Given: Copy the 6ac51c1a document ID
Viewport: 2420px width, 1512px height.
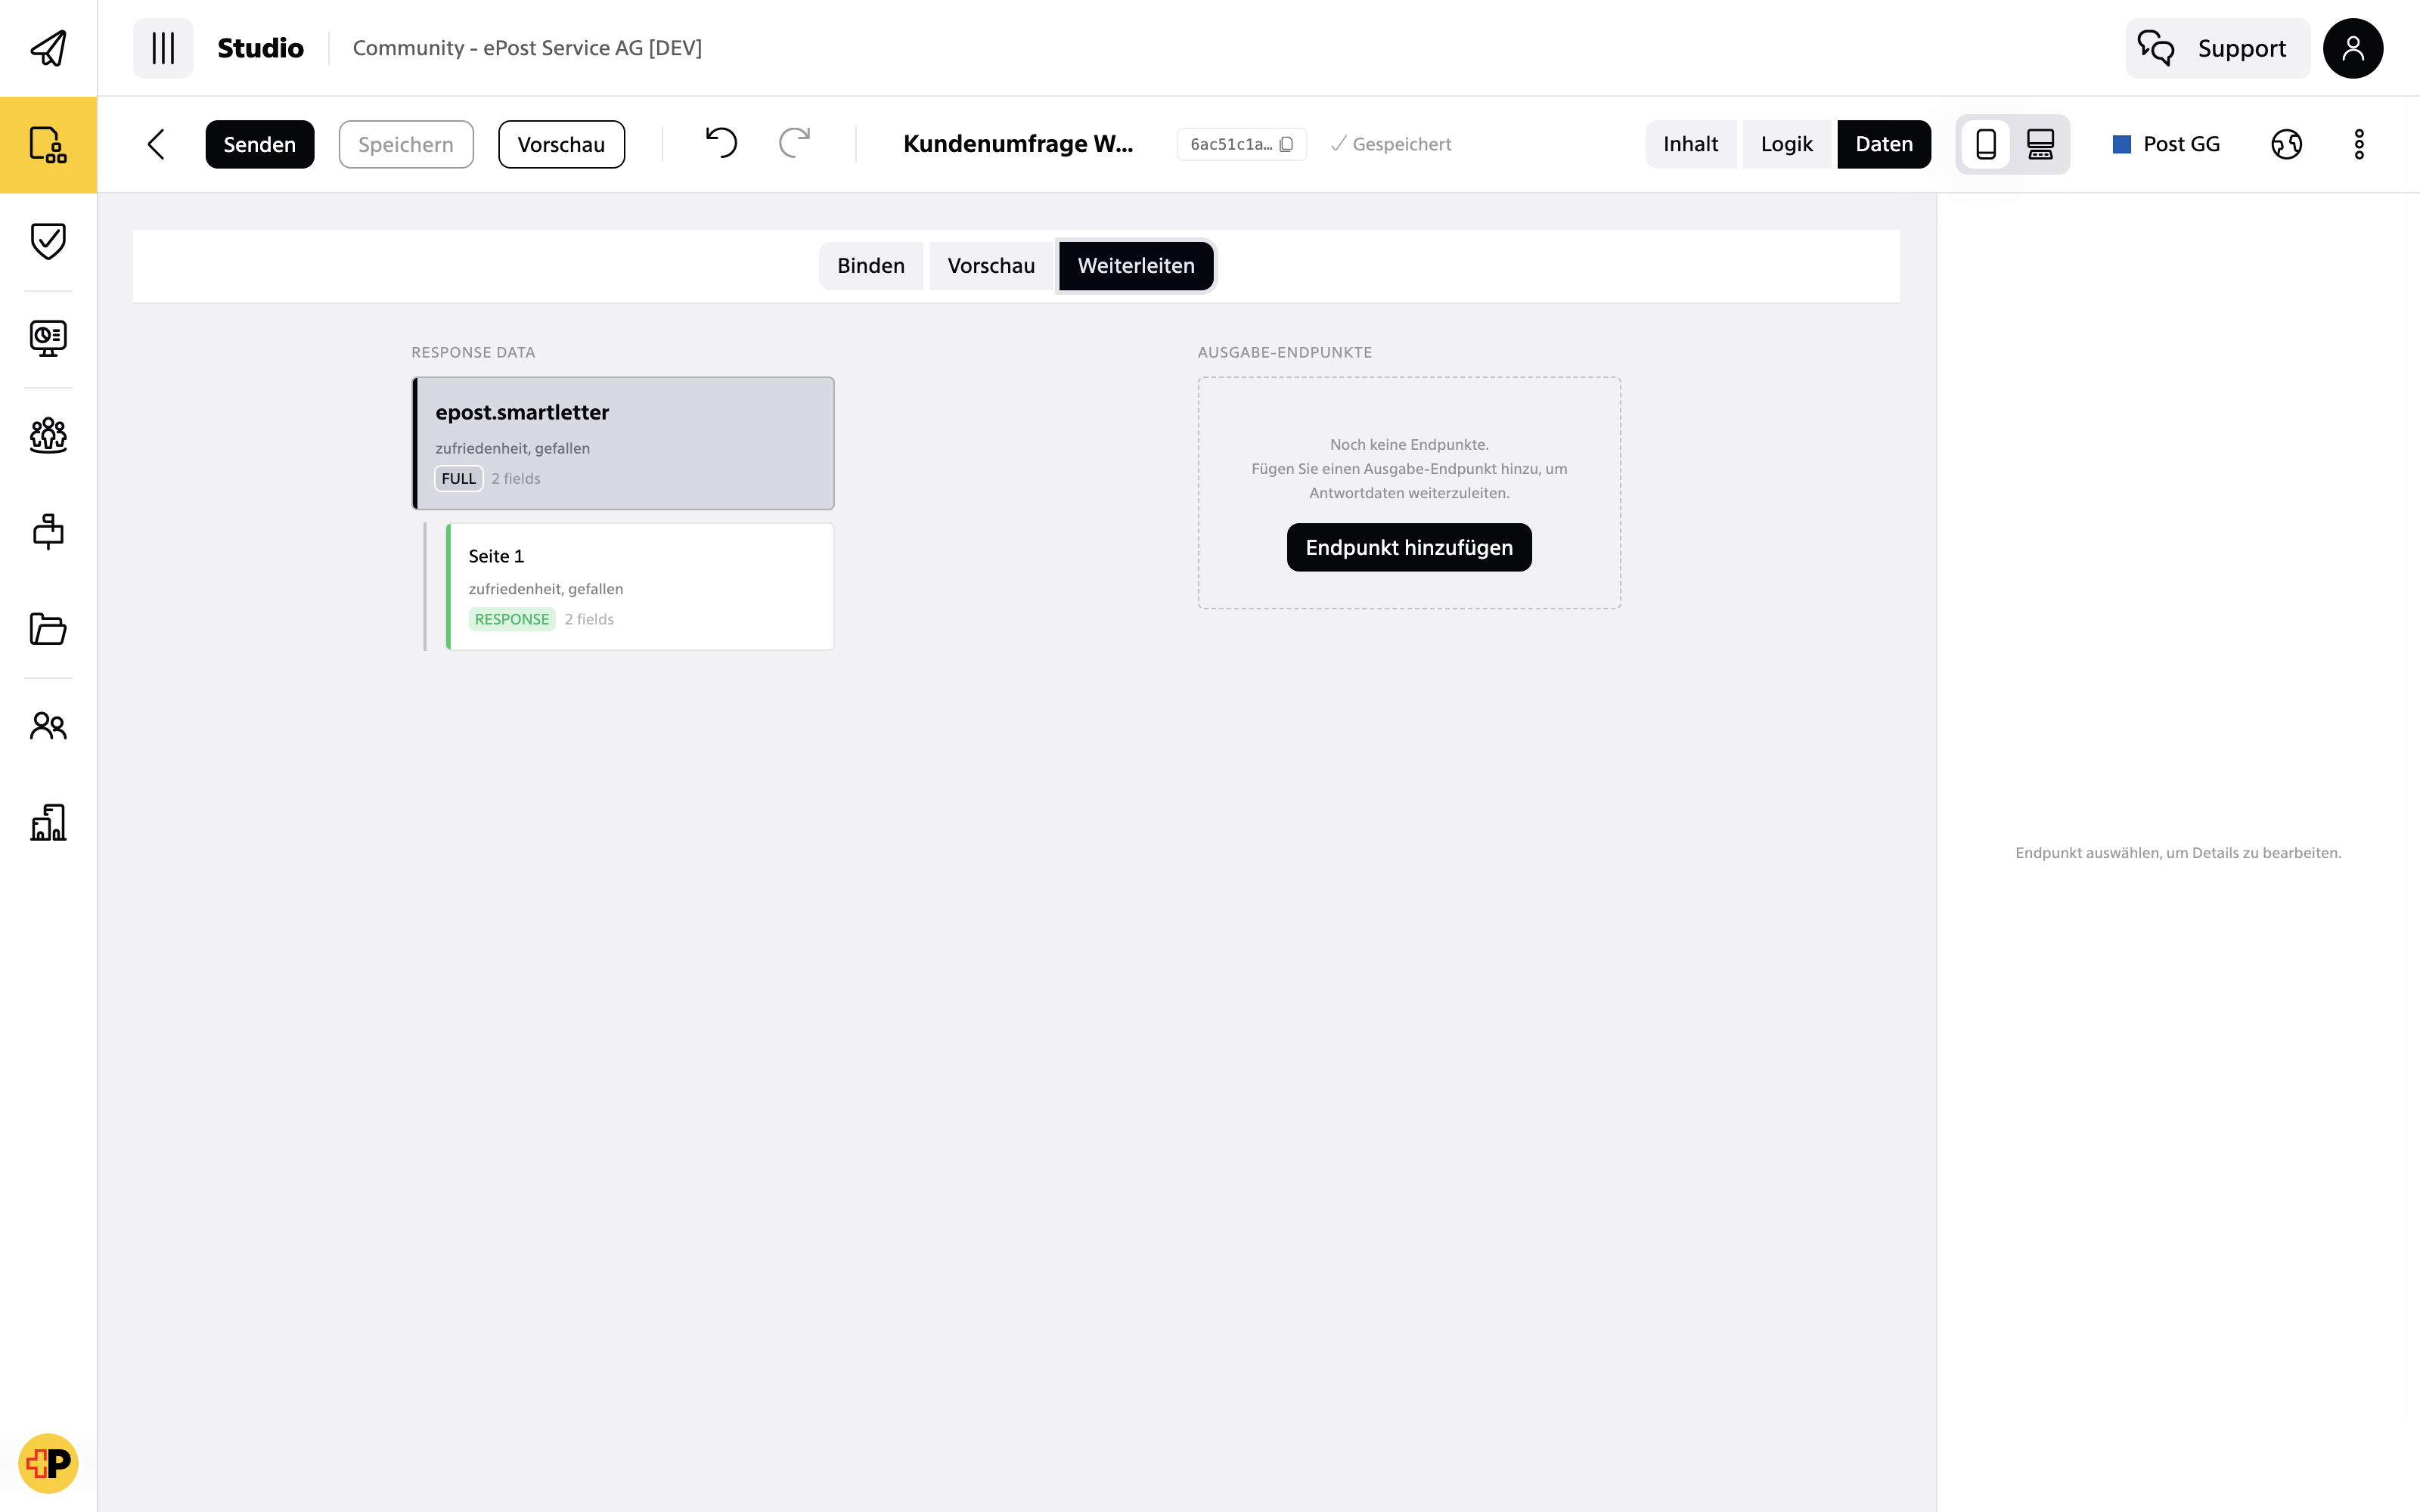Looking at the screenshot, I should coord(1241,144).
